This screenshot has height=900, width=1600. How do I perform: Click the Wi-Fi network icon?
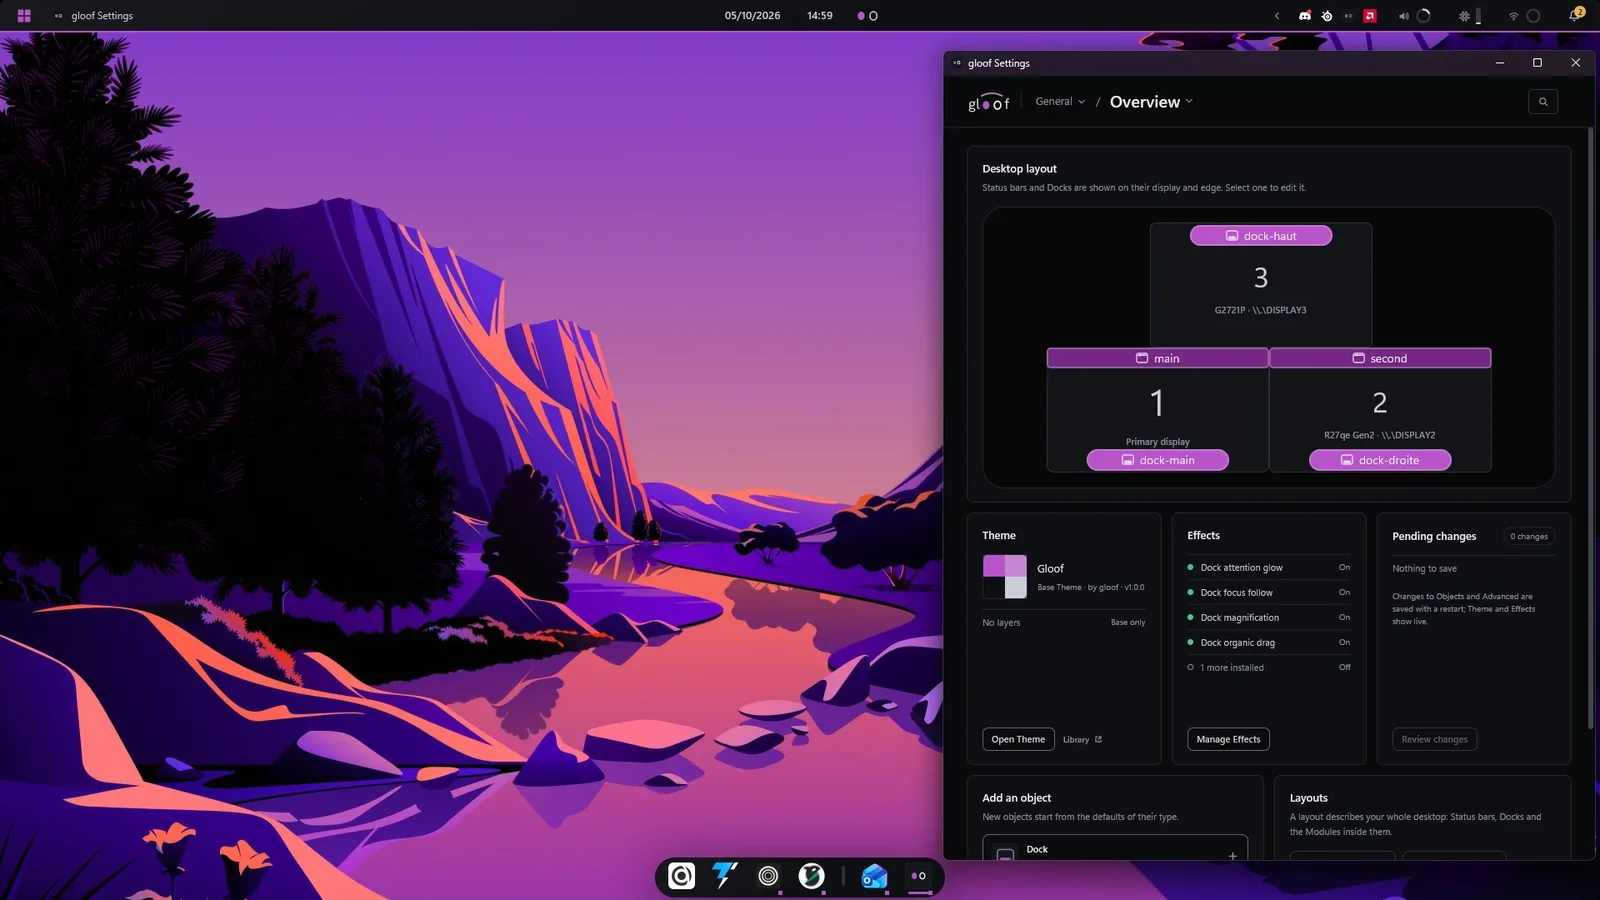(1513, 16)
